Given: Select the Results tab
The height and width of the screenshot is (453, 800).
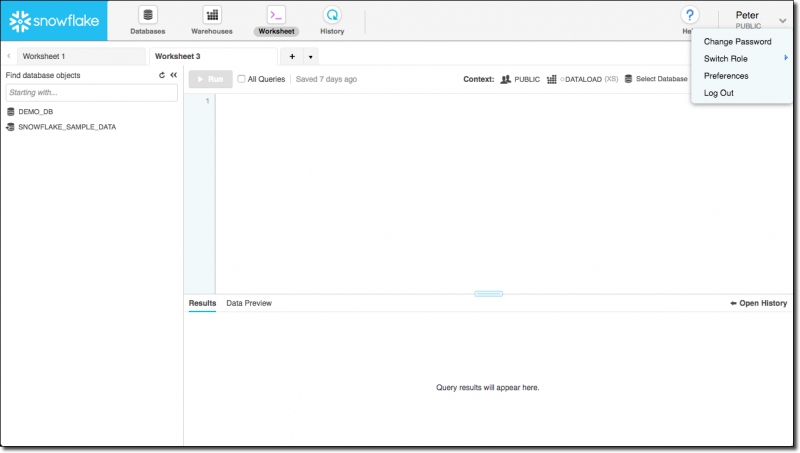Looking at the screenshot, I should [203, 303].
